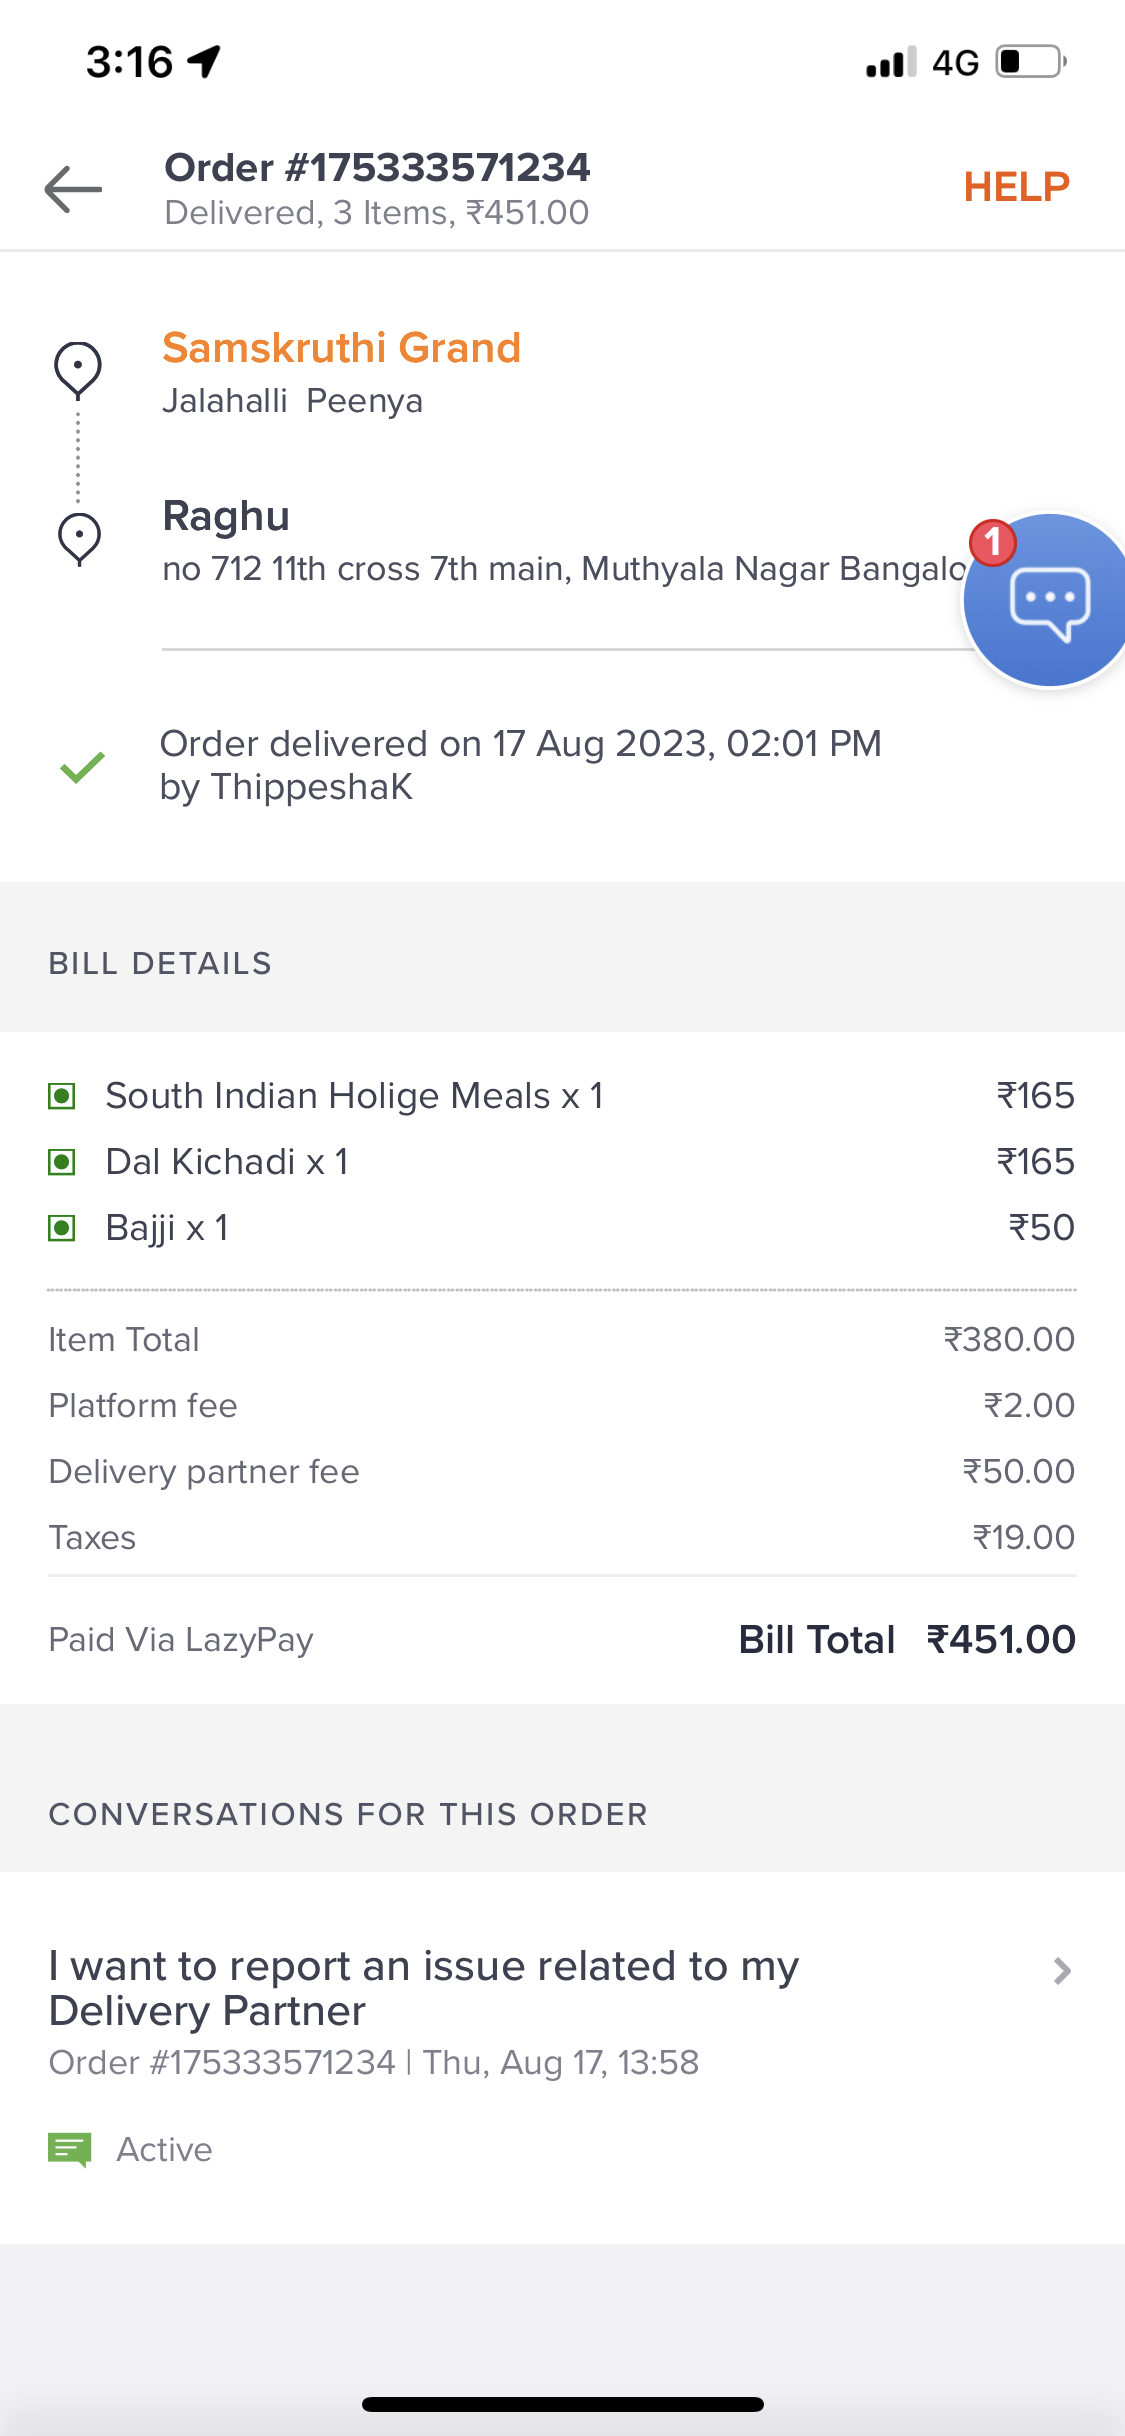Viewport: 1125px width, 2436px height.
Task: Tap the home indicator bar
Action: pyautogui.click(x=562, y=2404)
